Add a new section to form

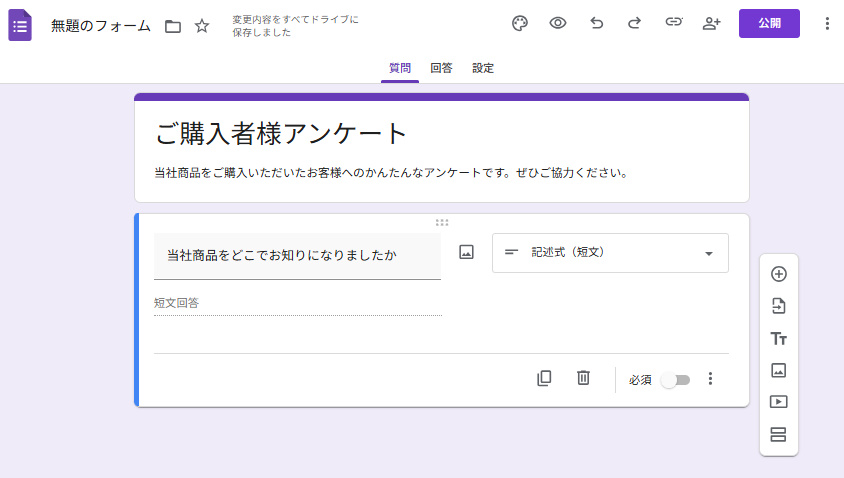click(x=779, y=434)
